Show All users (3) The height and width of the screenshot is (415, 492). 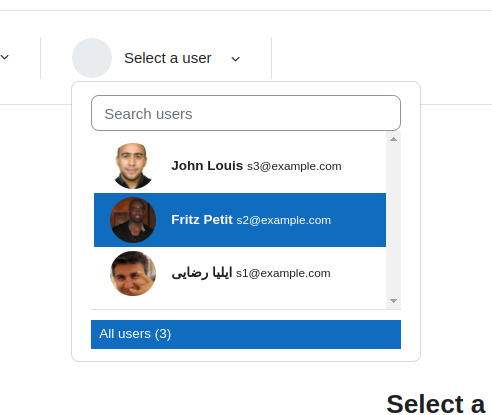(x=246, y=334)
